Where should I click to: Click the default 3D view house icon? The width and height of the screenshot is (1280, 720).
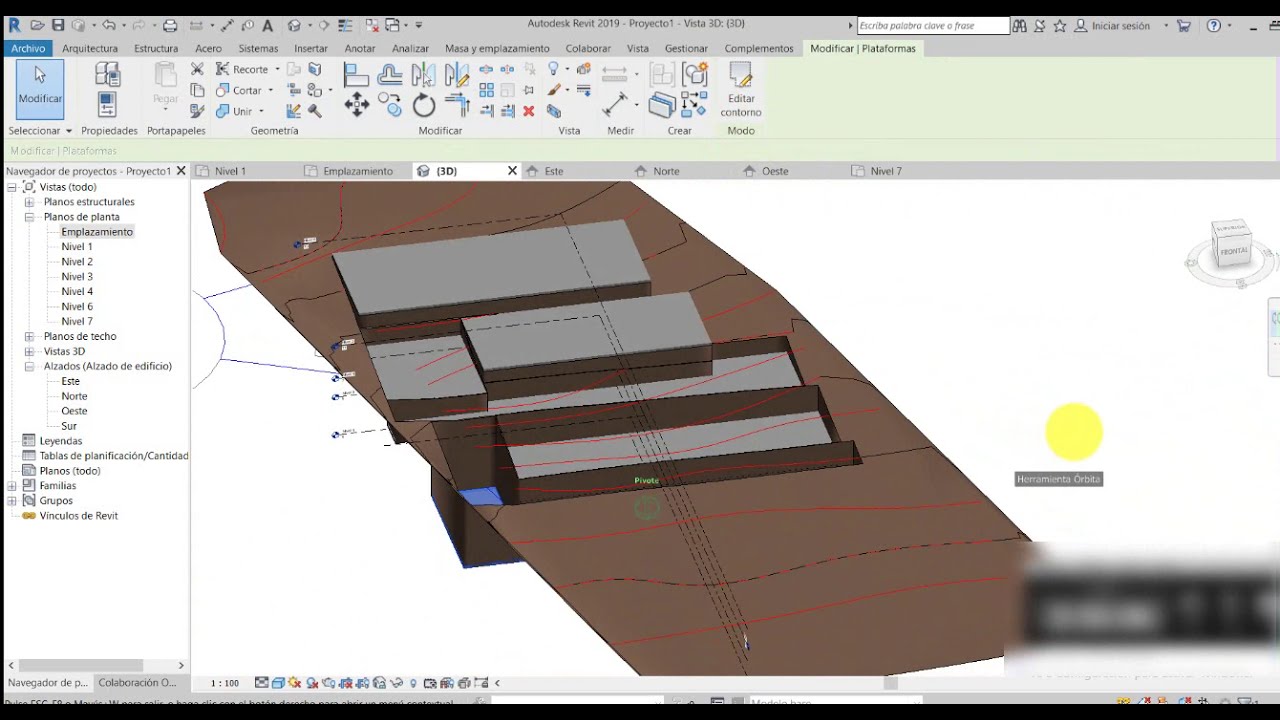[294, 25]
